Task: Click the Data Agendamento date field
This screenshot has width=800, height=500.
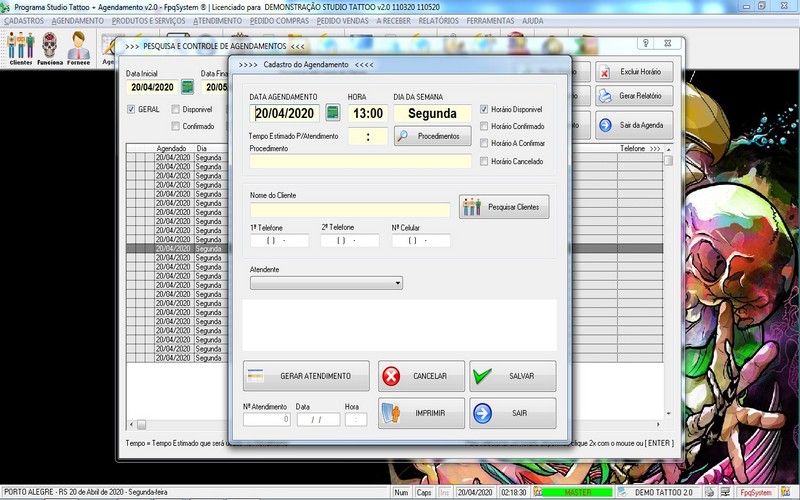Action: point(285,113)
